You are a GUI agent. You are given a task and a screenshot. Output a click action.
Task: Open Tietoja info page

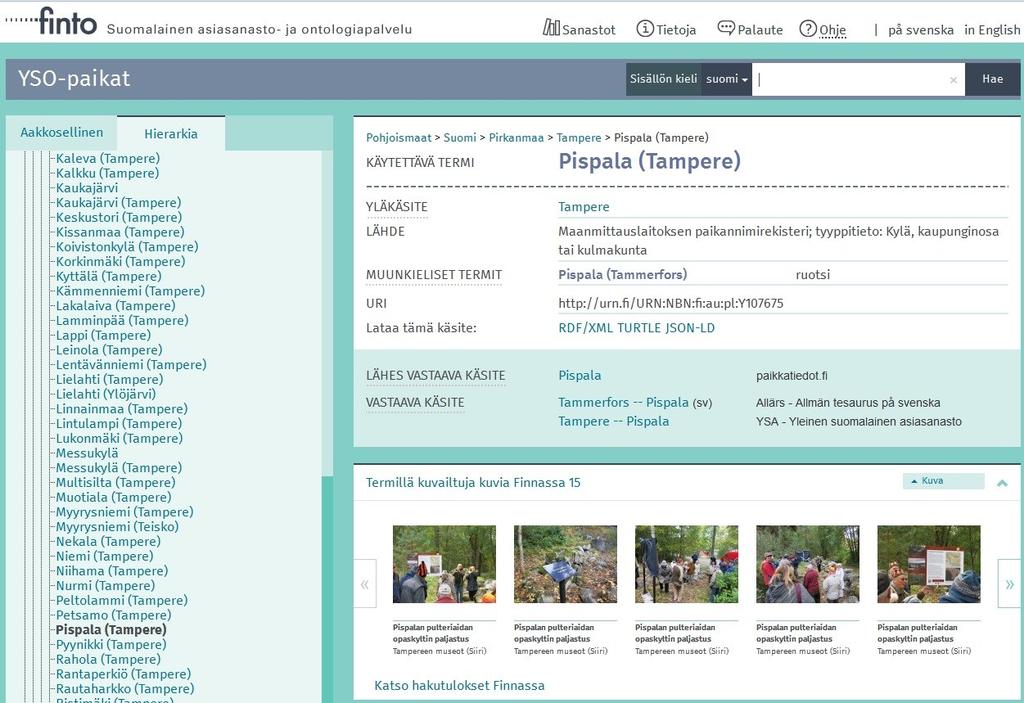(x=666, y=29)
